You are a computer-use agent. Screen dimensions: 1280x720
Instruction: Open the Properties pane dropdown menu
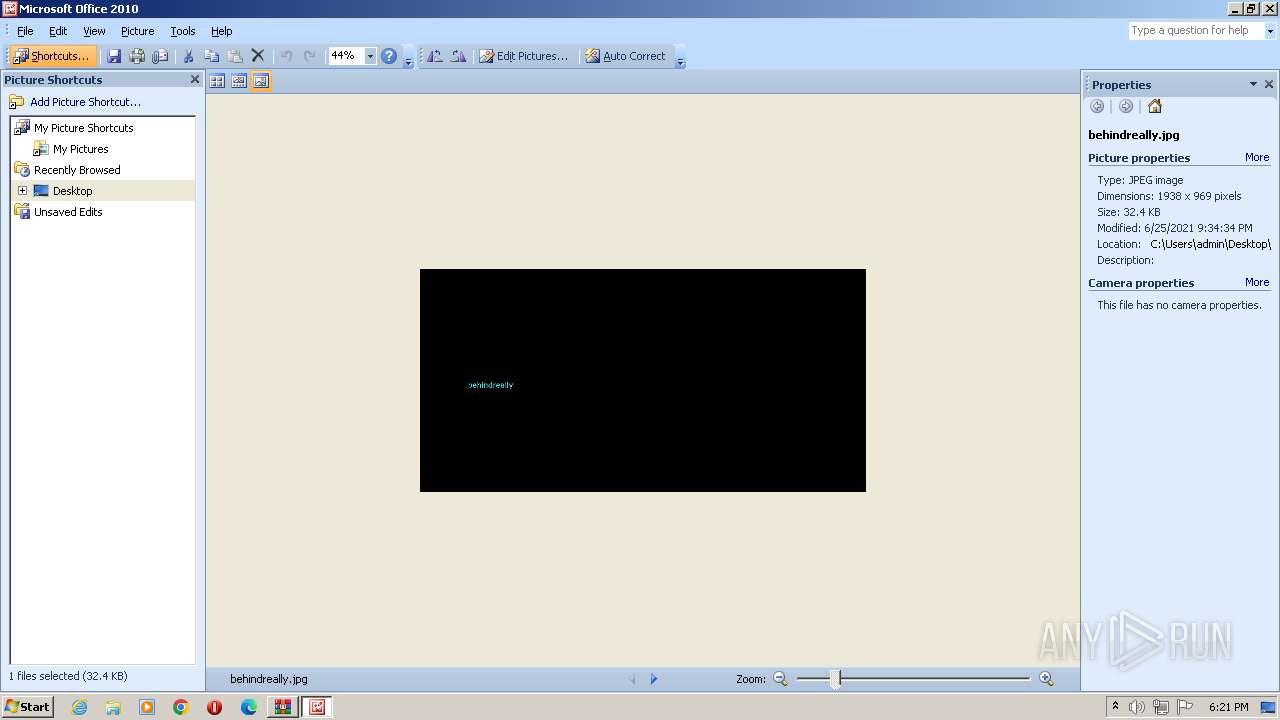[1253, 84]
